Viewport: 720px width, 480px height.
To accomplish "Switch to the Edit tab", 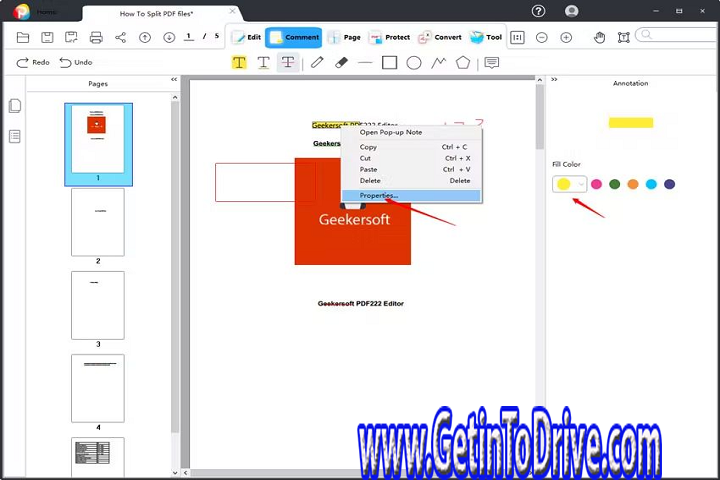I will (x=246, y=37).
